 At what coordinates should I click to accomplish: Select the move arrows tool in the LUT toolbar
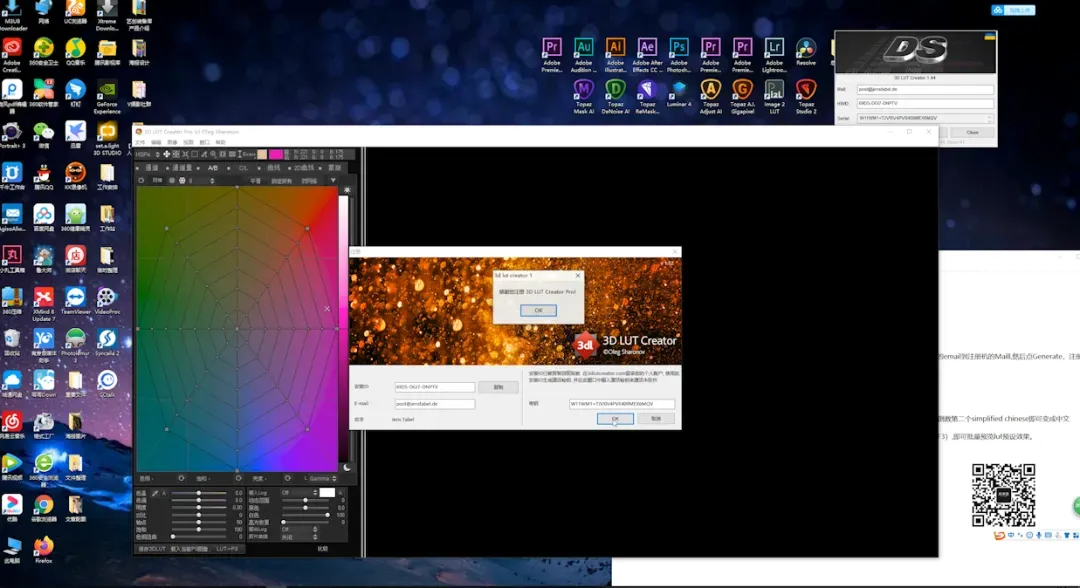167,154
